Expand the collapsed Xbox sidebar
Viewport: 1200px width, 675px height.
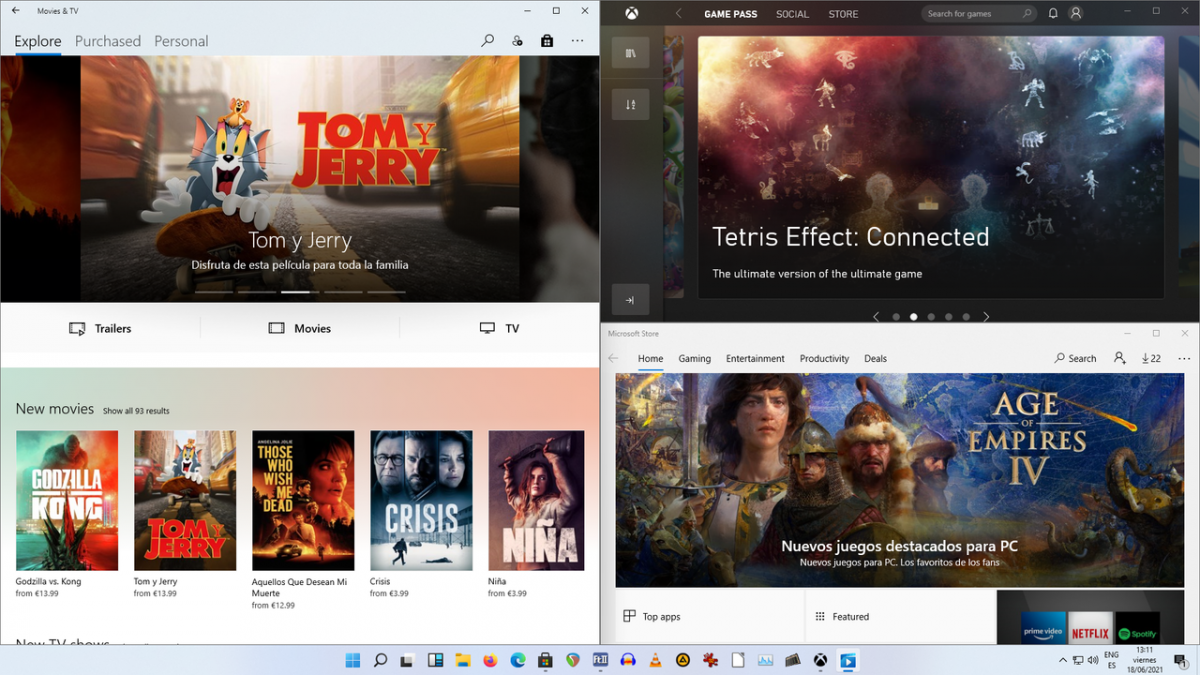coord(630,300)
